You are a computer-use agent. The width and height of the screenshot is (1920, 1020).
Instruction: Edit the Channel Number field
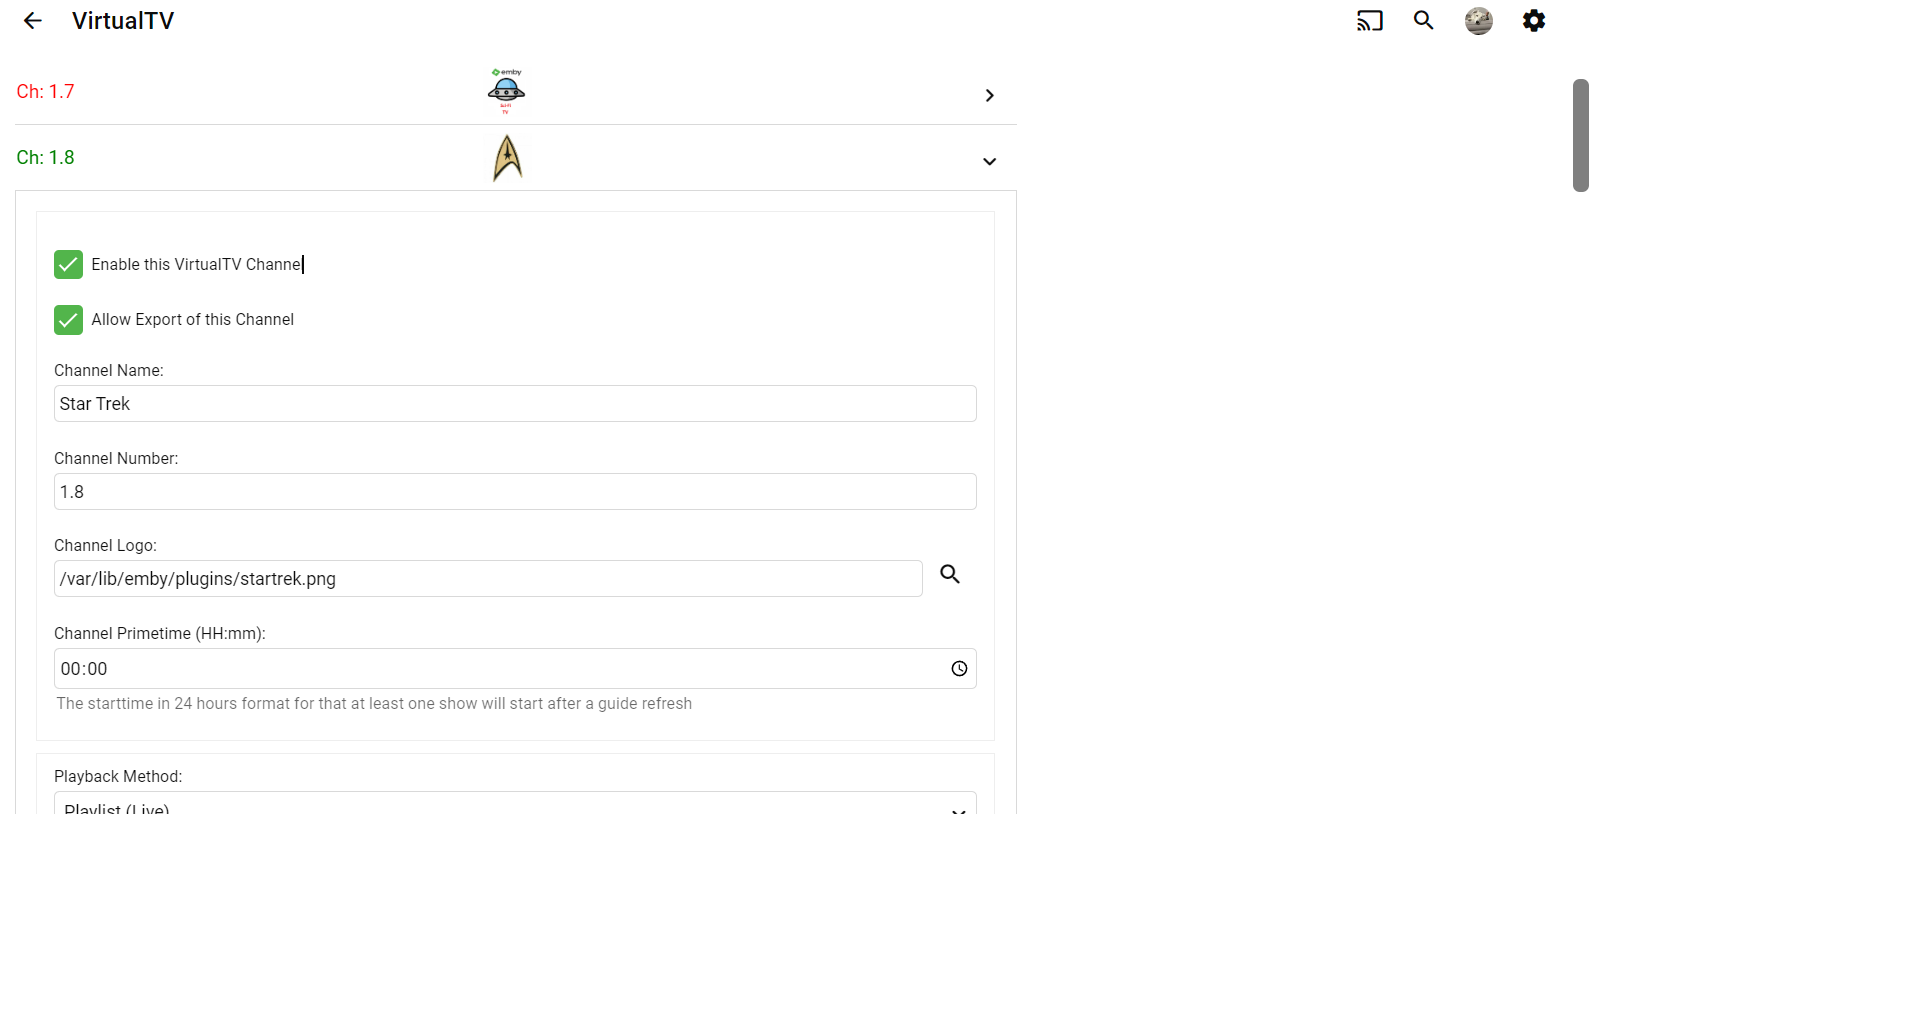(x=515, y=492)
